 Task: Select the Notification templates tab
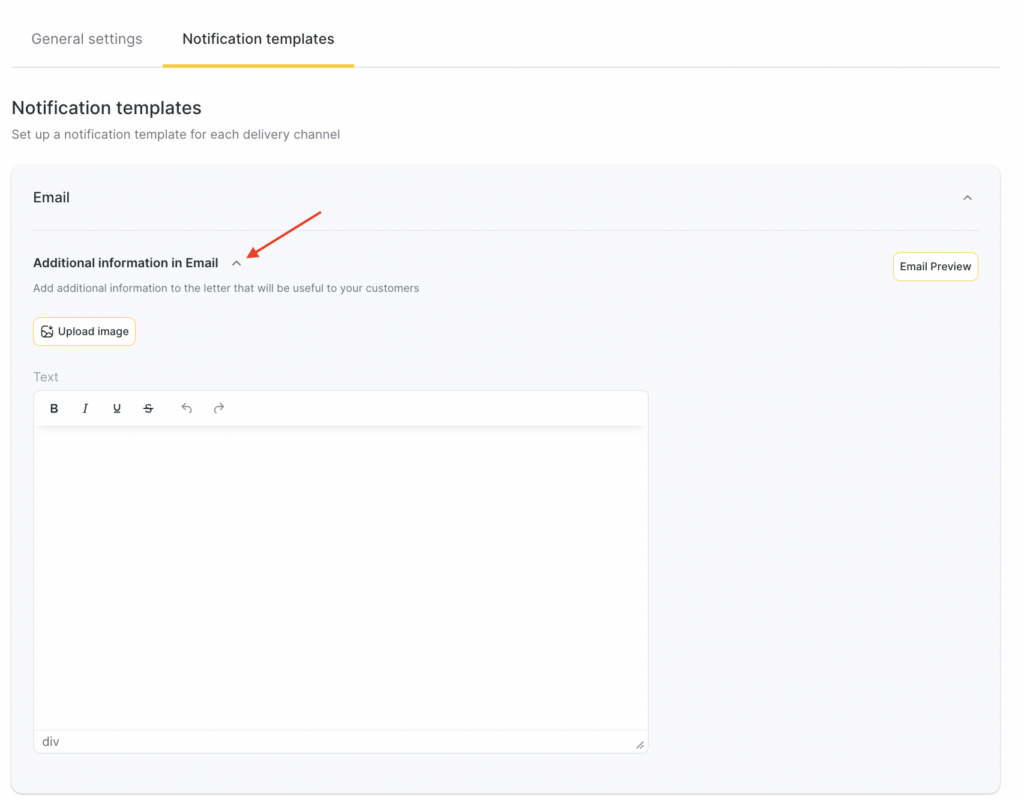[258, 39]
